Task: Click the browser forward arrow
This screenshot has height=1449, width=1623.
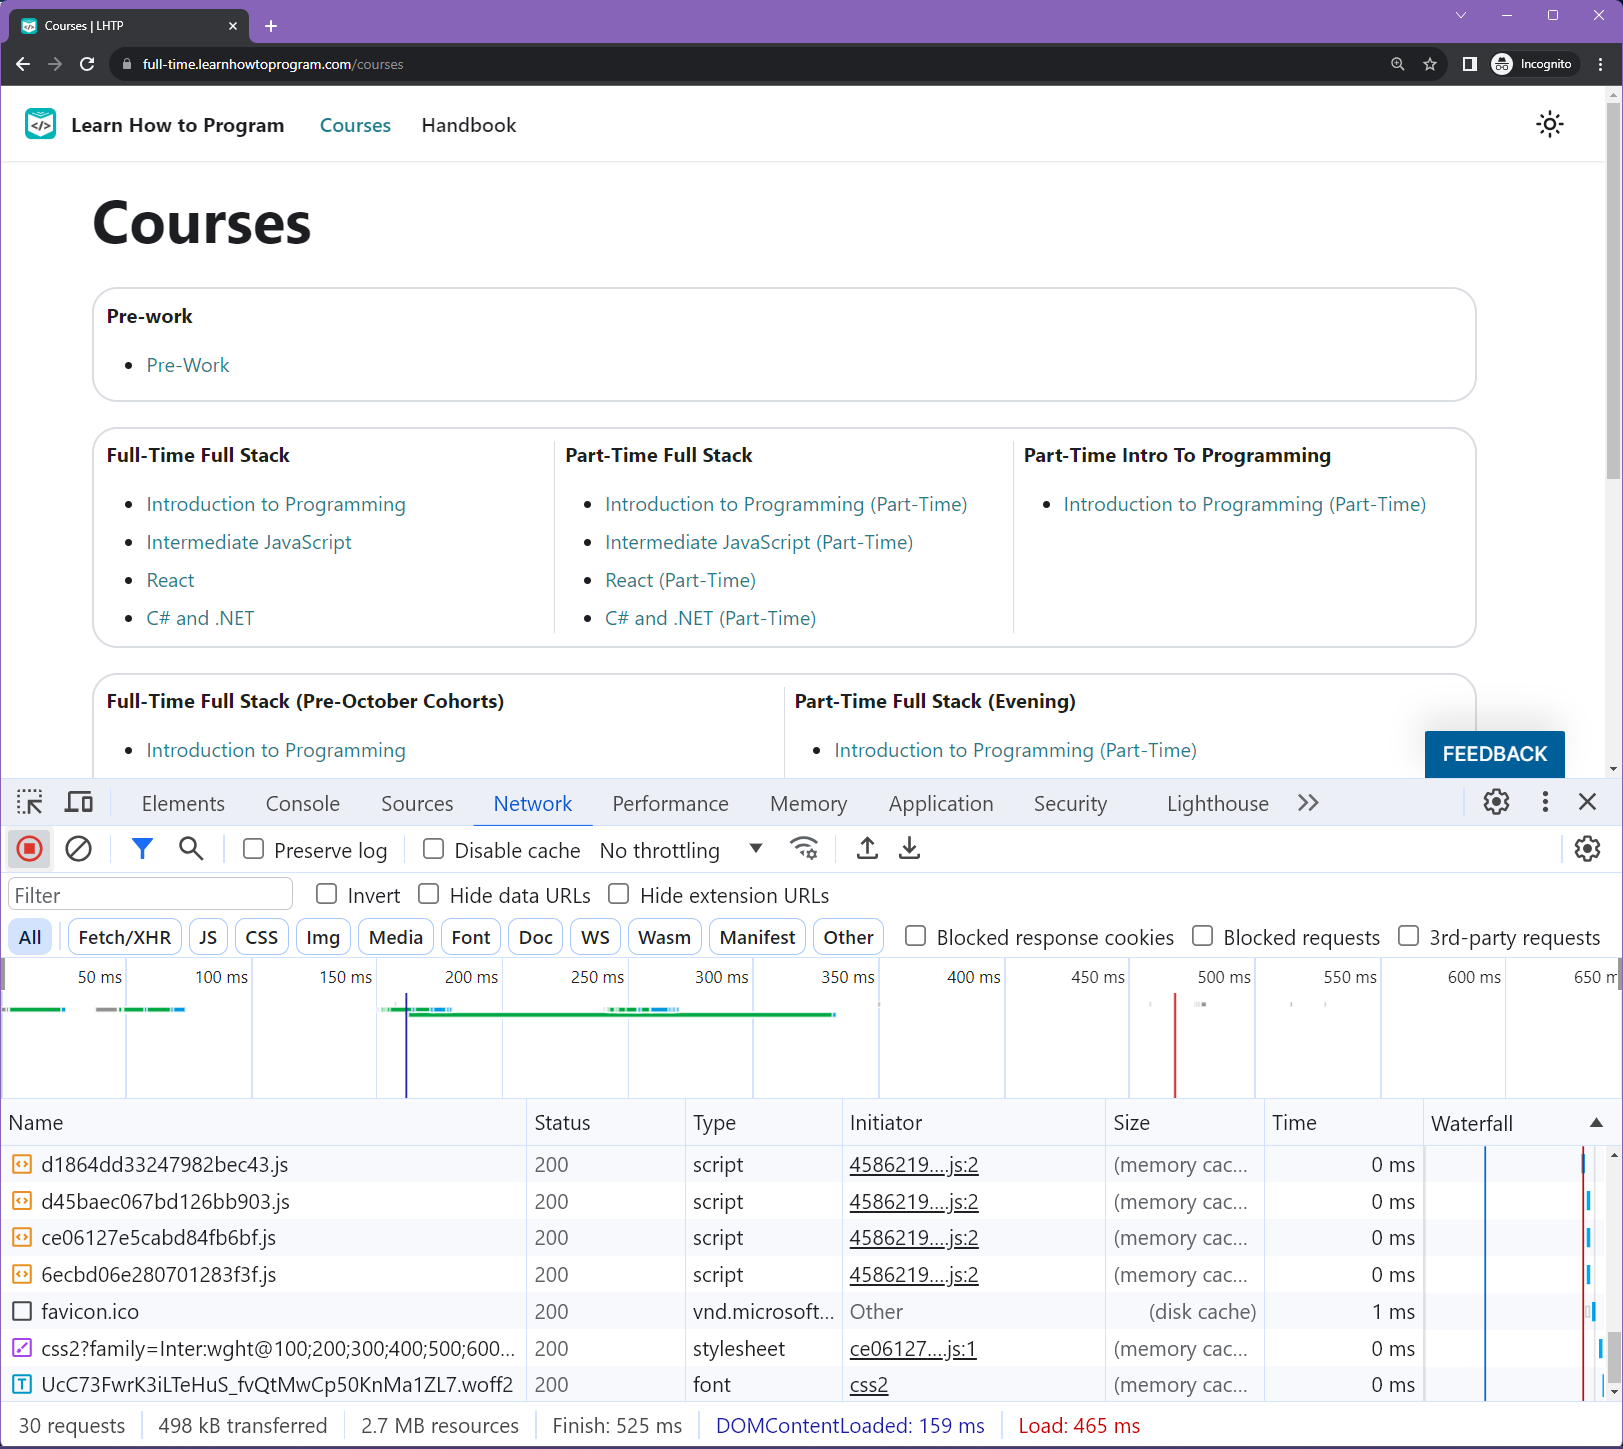Action: pyautogui.click(x=55, y=64)
